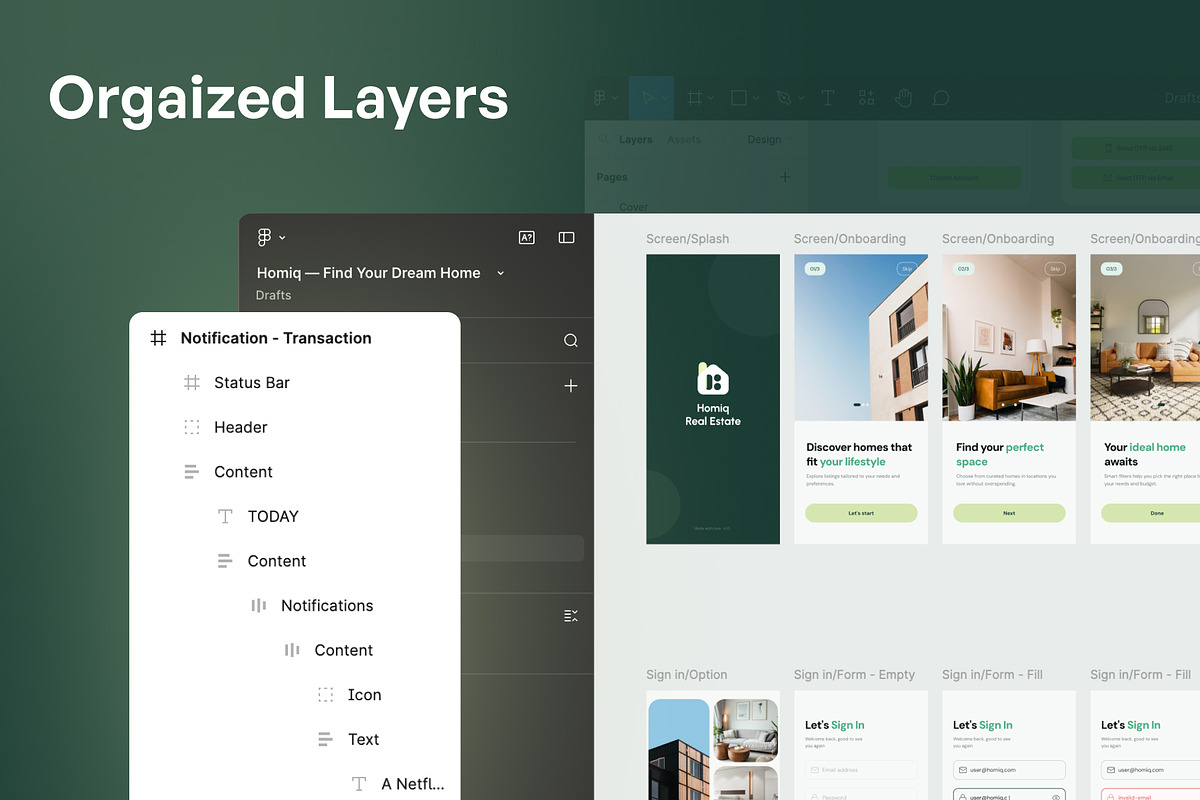Open the Pen tool dropdown chevron
The image size is (1200, 800).
pos(801,98)
